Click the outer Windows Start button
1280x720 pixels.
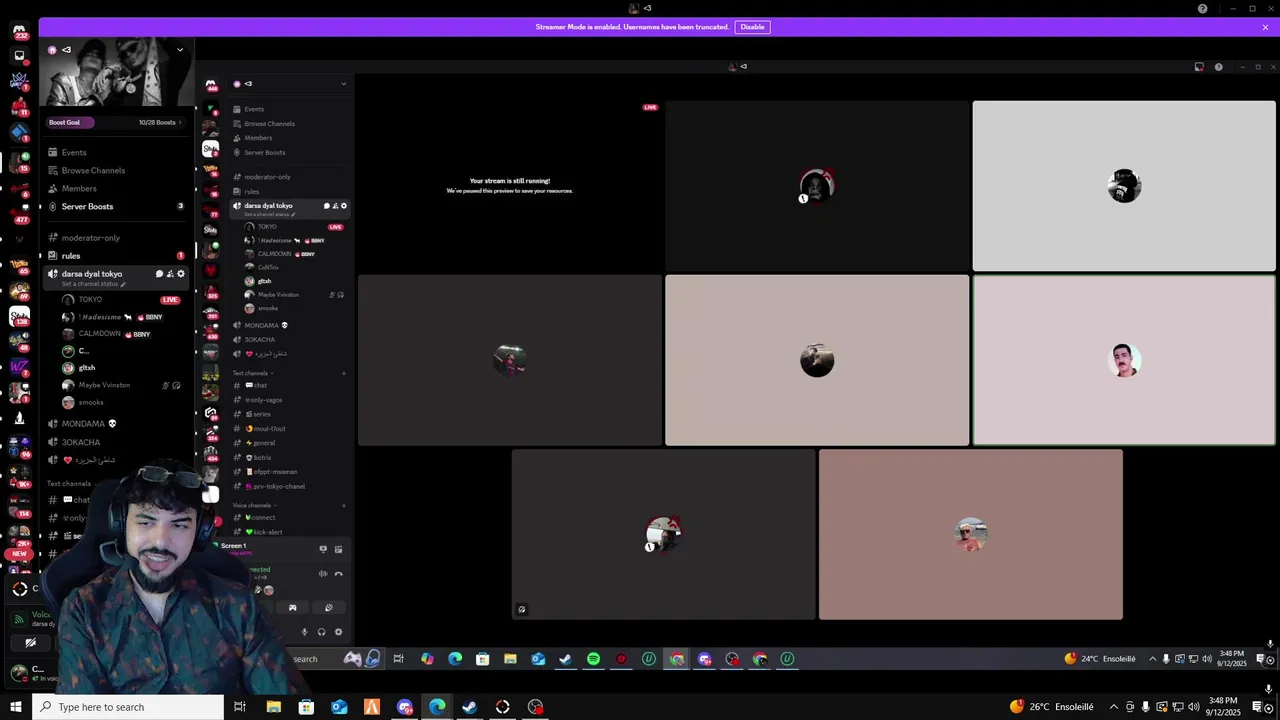click(15, 707)
